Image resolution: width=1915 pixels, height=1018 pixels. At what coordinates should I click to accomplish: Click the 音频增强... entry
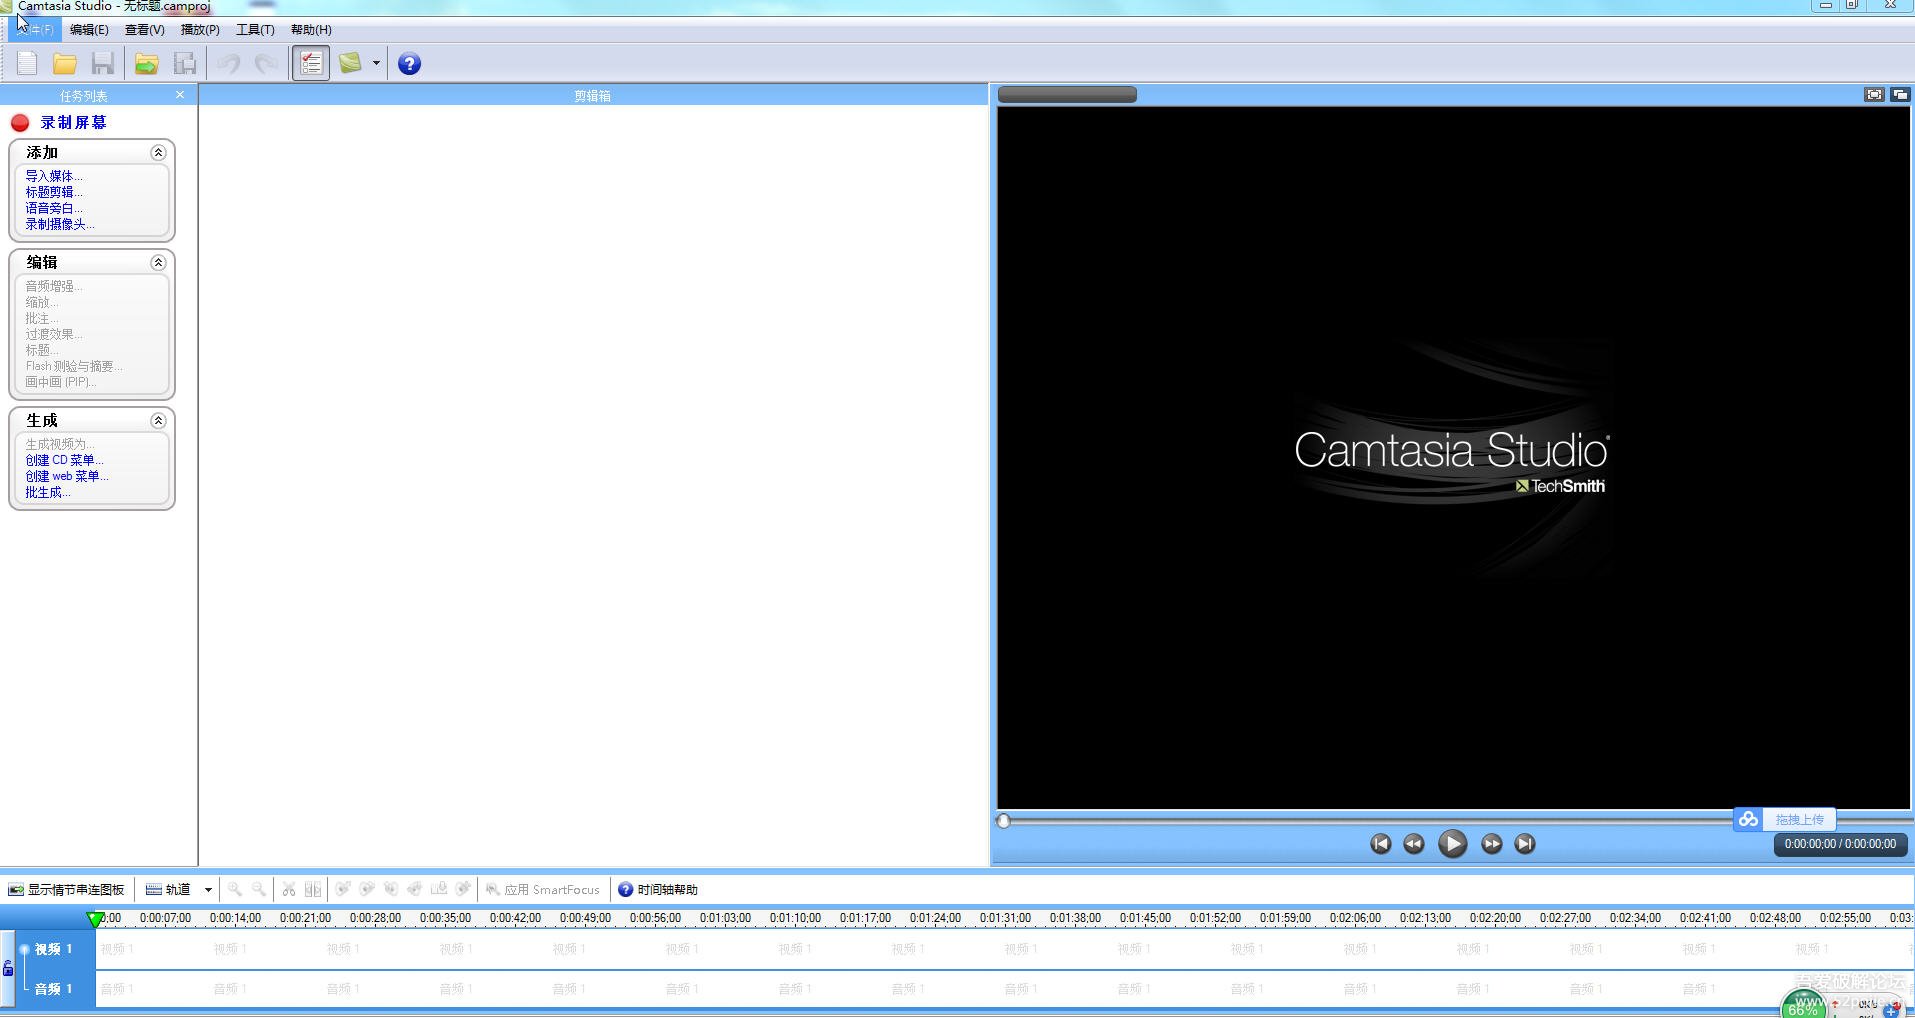coord(54,286)
